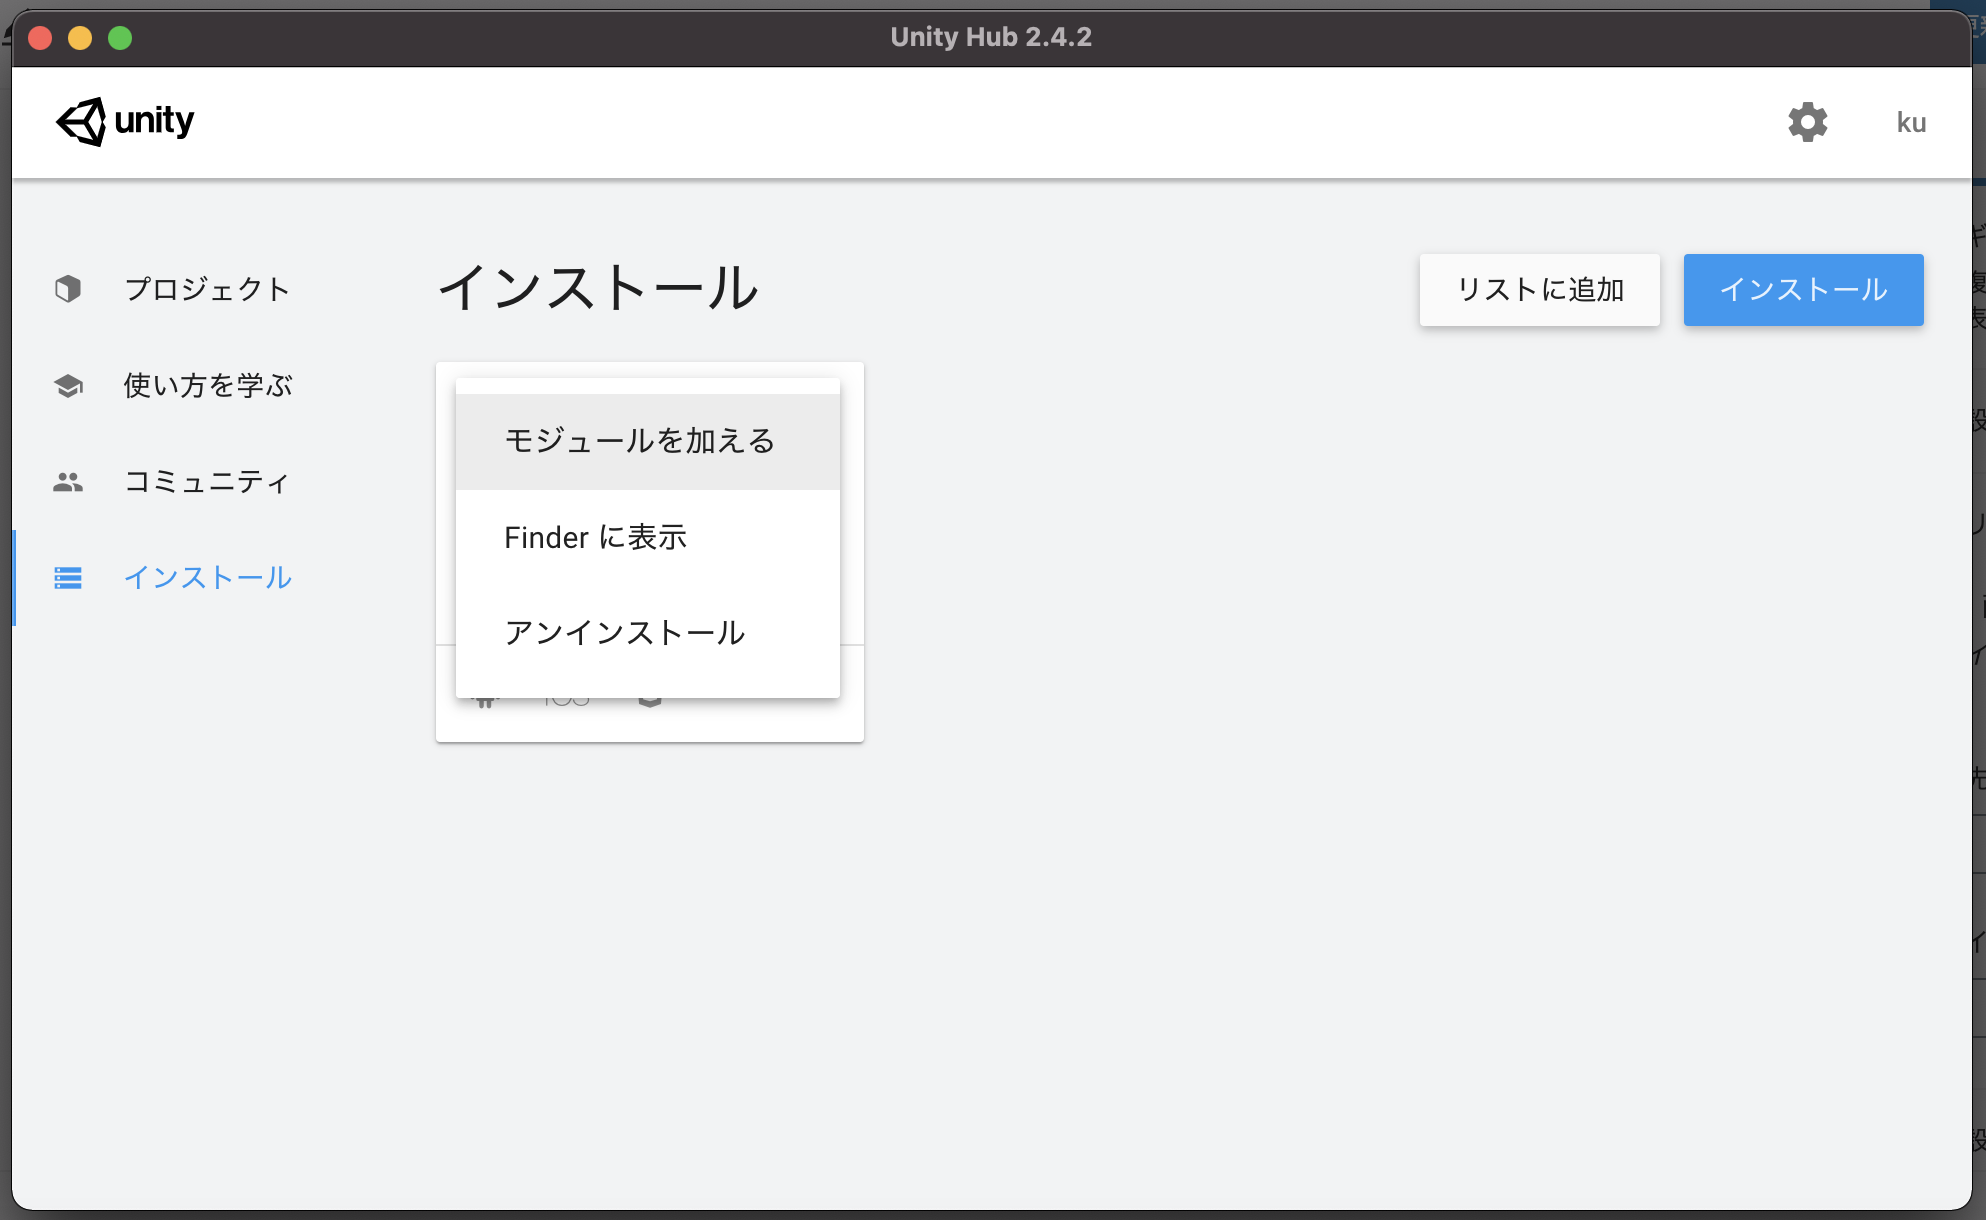Select インストール sidebar entry
This screenshot has width=1986, height=1220.
(207, 578)
